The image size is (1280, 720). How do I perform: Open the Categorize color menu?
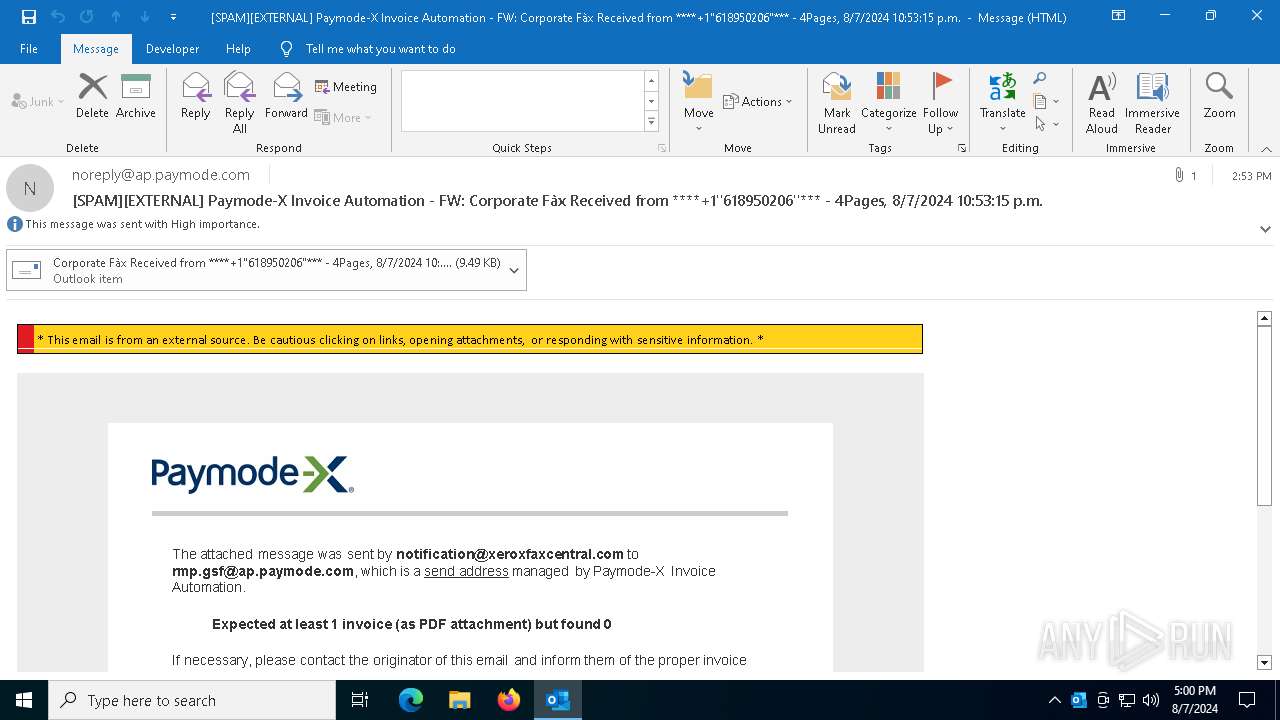pos(889,103)
